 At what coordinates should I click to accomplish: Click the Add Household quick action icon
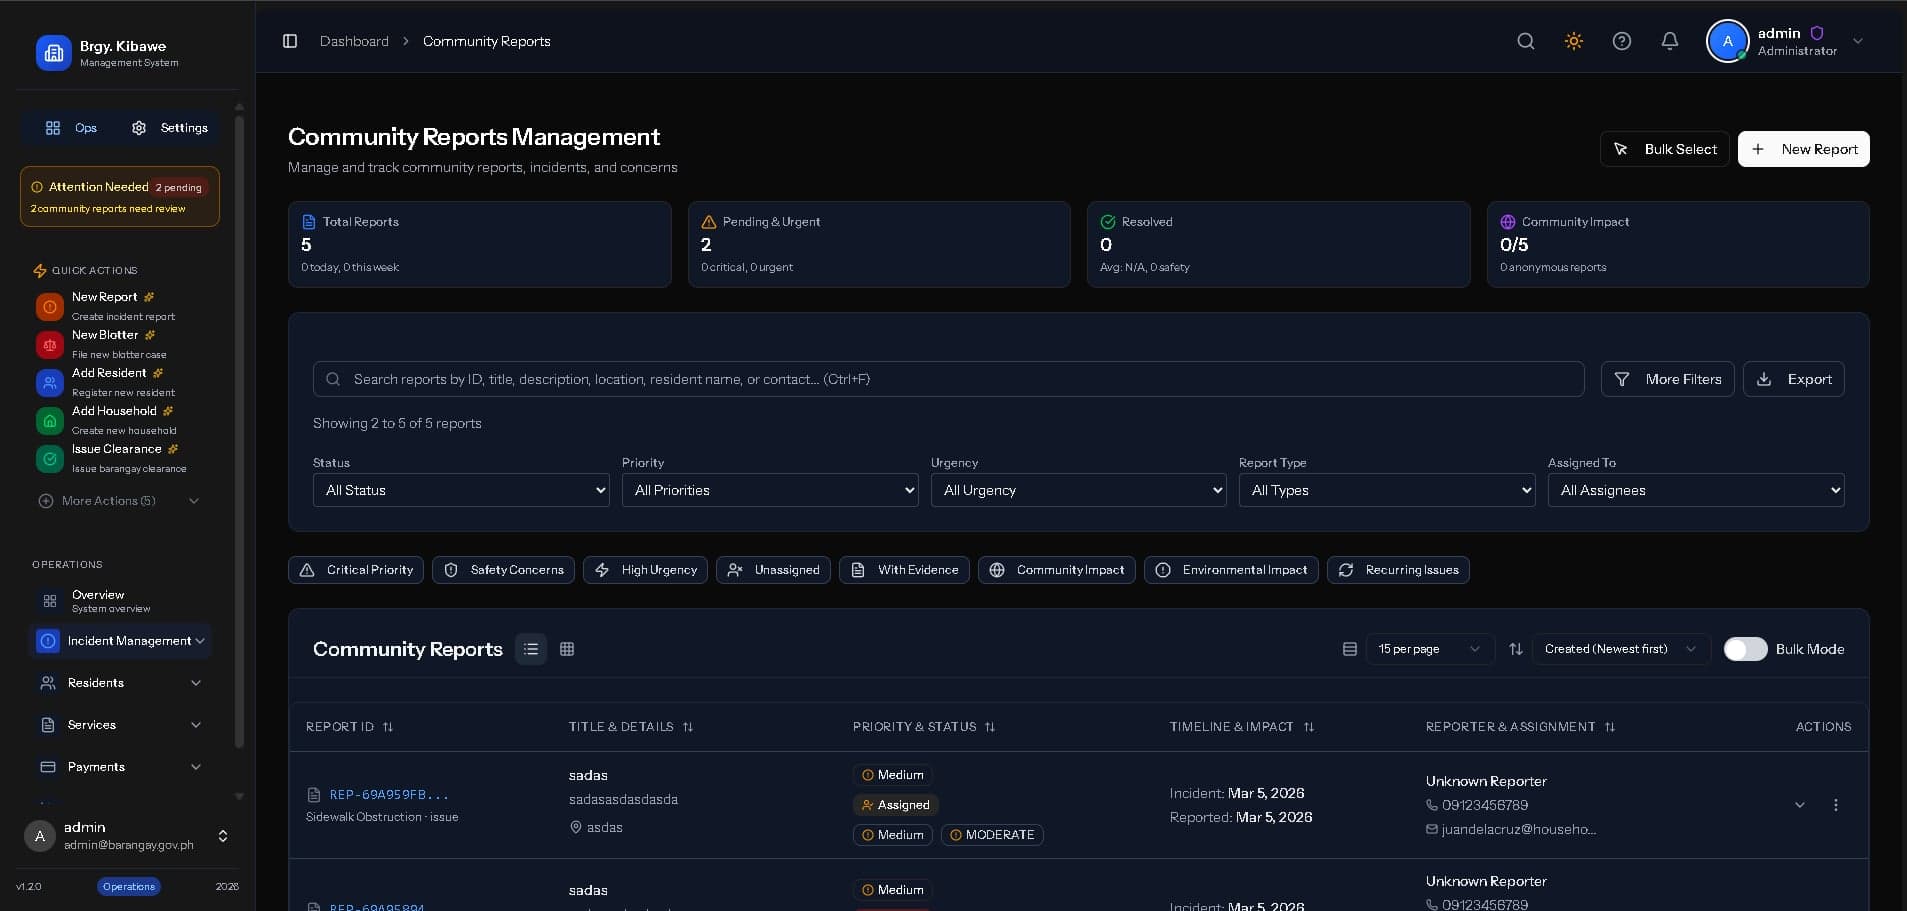(49, 420)
